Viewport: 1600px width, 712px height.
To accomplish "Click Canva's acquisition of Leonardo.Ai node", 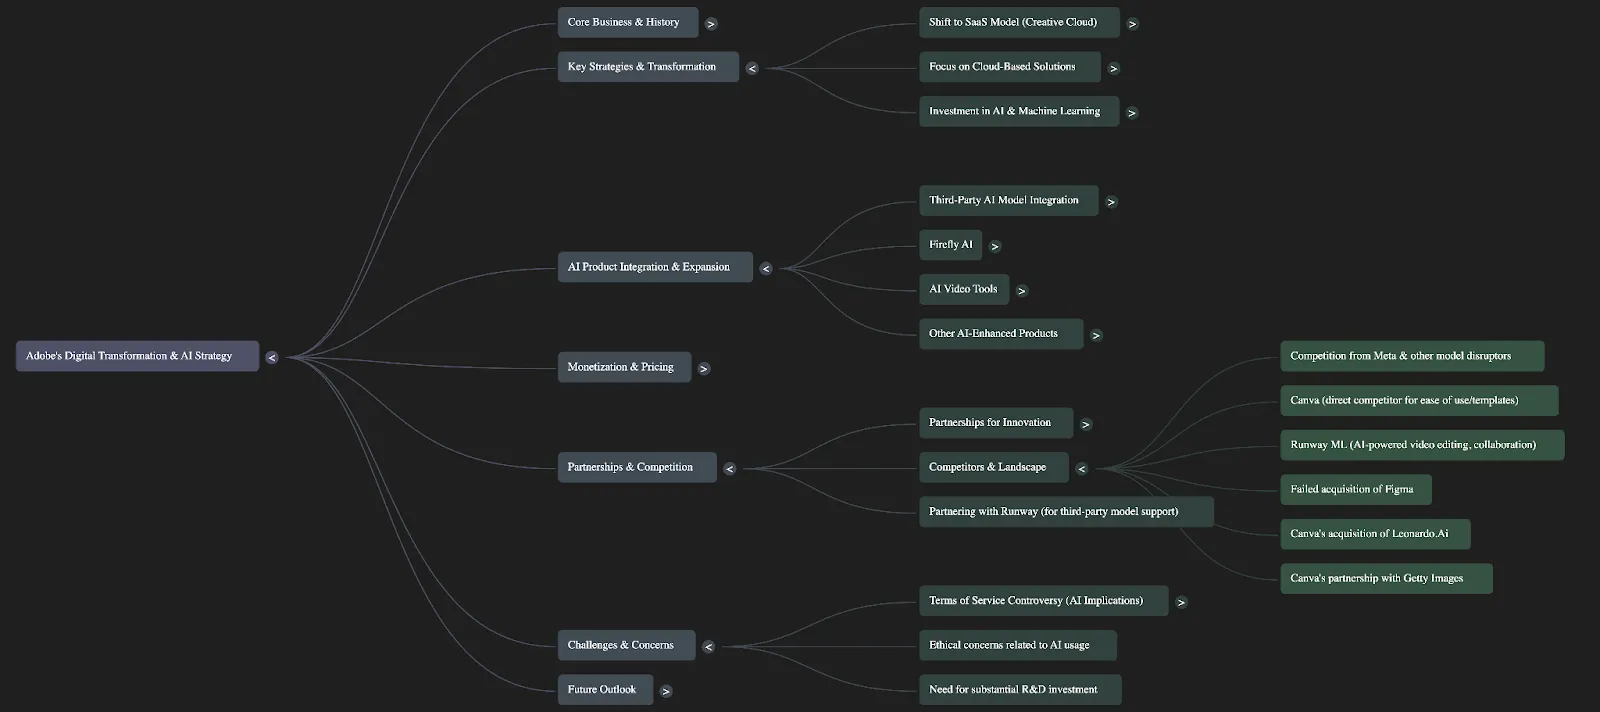I will [1375, 534].
